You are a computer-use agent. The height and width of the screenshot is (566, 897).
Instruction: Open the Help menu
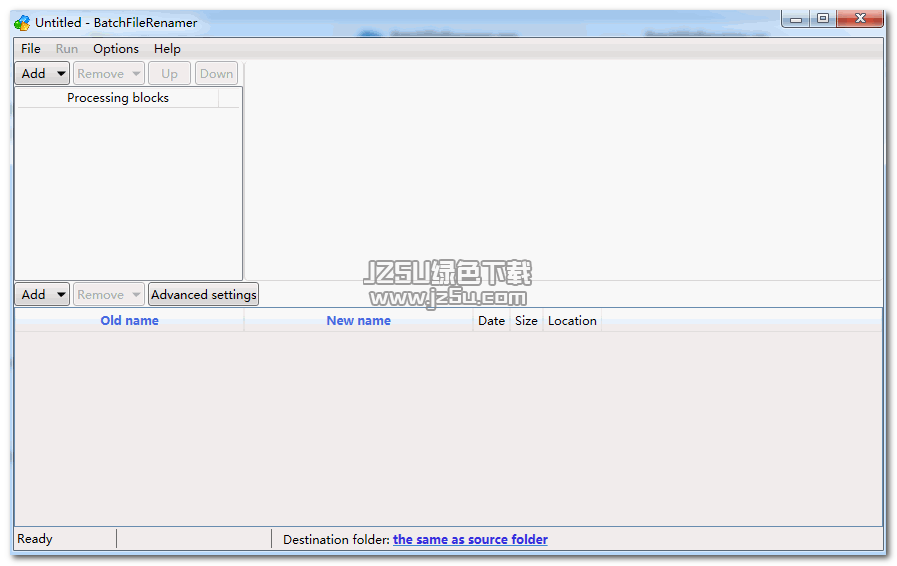(167, 49)
